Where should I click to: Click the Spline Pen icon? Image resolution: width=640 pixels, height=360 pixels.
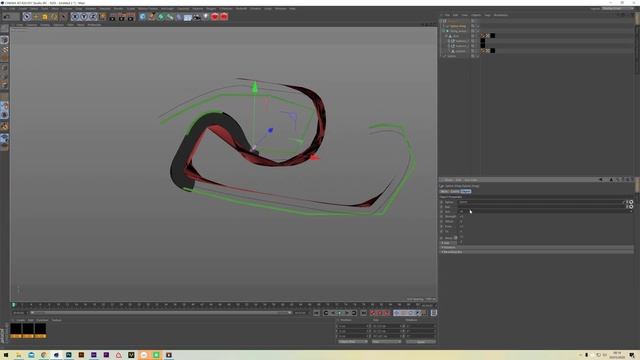(152, 17)
